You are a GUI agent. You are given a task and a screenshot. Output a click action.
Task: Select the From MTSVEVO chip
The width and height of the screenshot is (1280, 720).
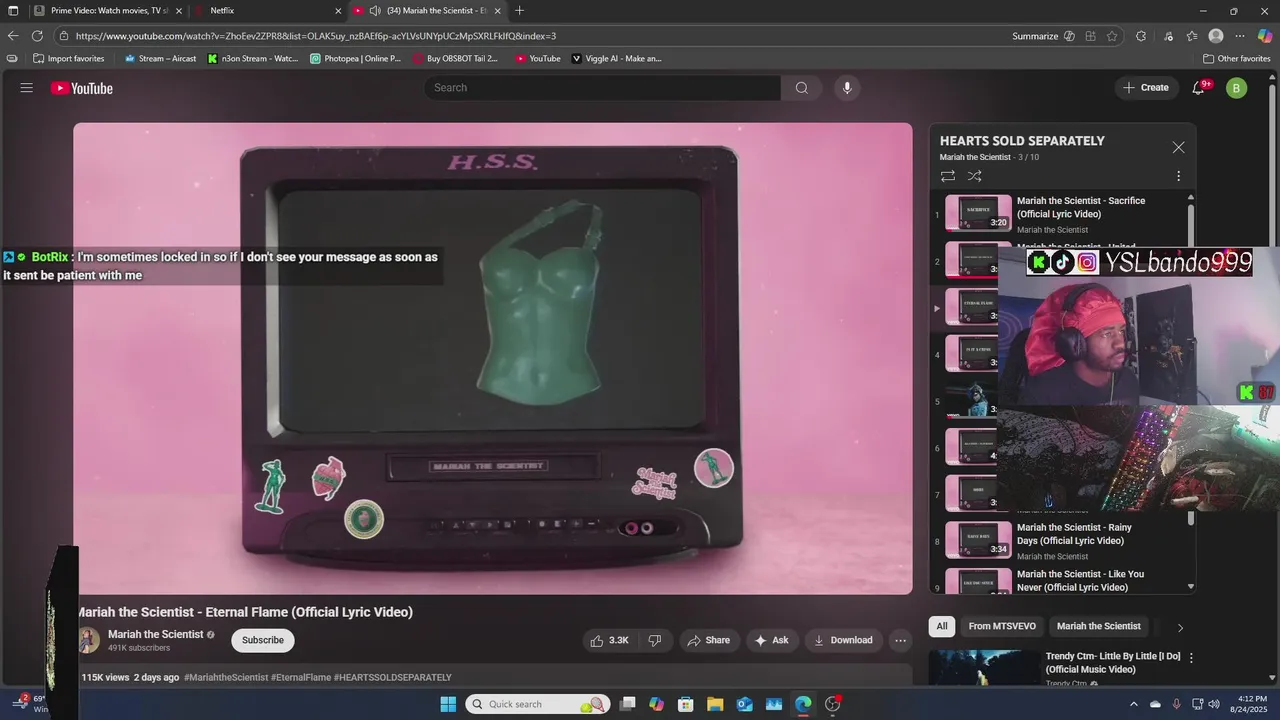click(1002, 626)
